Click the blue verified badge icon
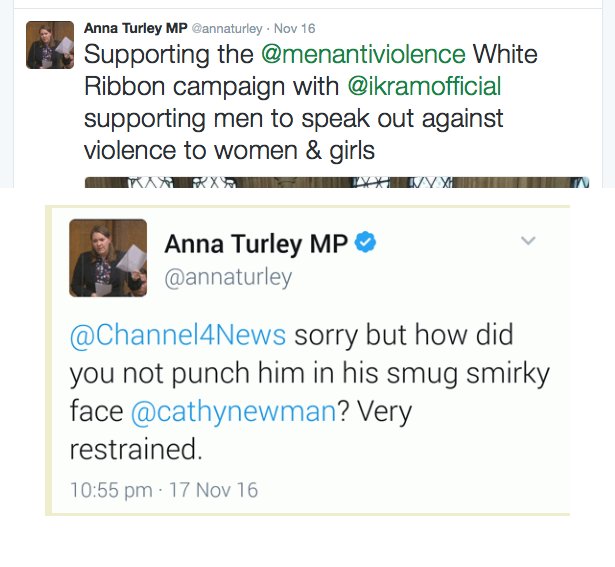Image resolution: width=615 pixels, height=567 pixels. coord(365,242)
